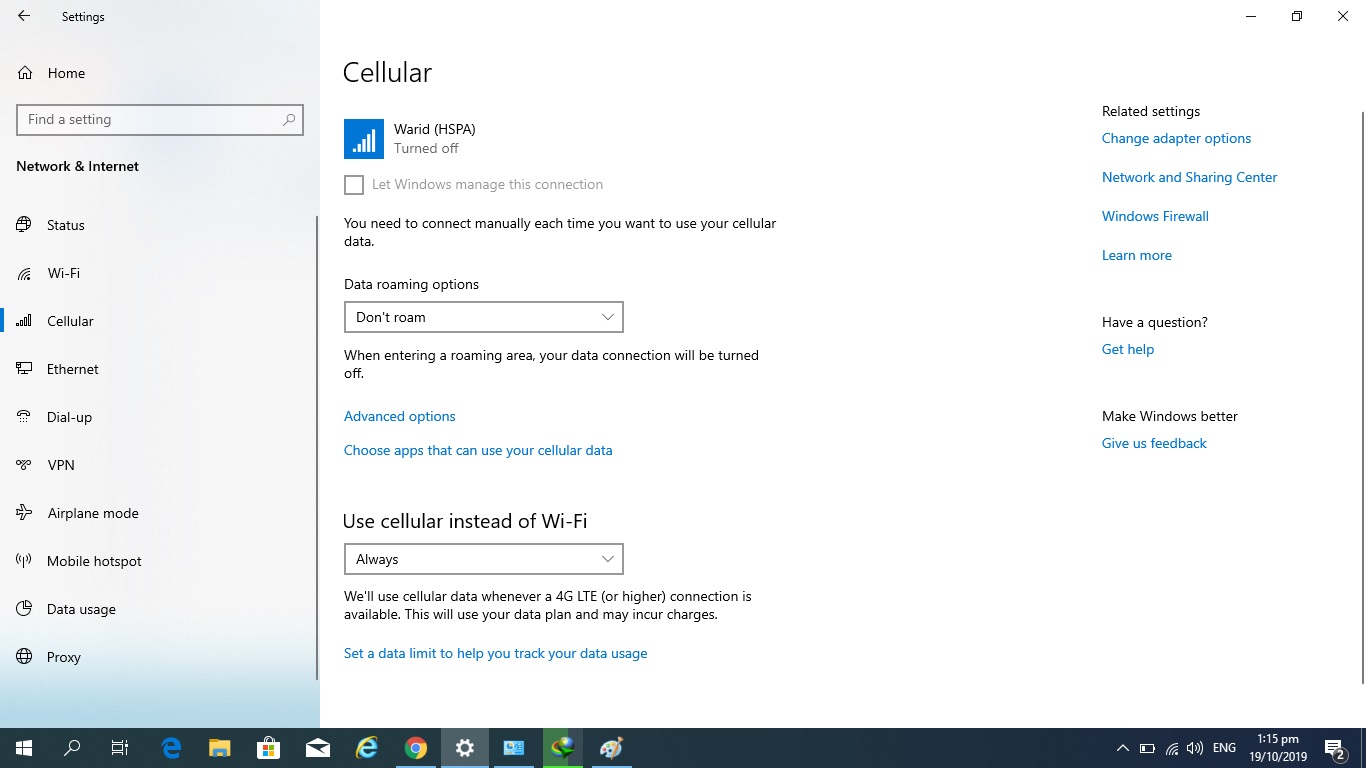
Task: Click the back arrow in Settings
Action: [x=24, y=16]
